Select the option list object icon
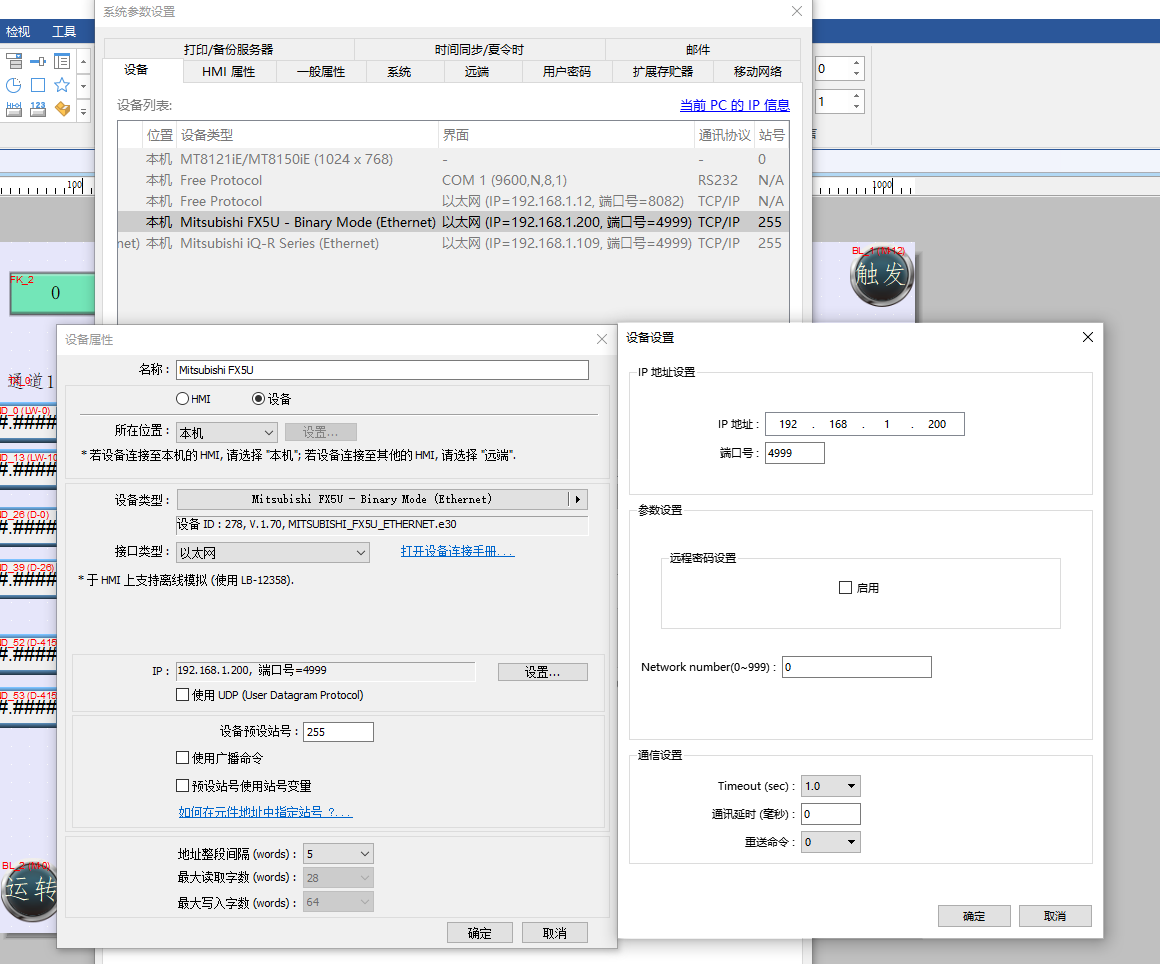This screenshot has height=964, width=1160. 14,61
